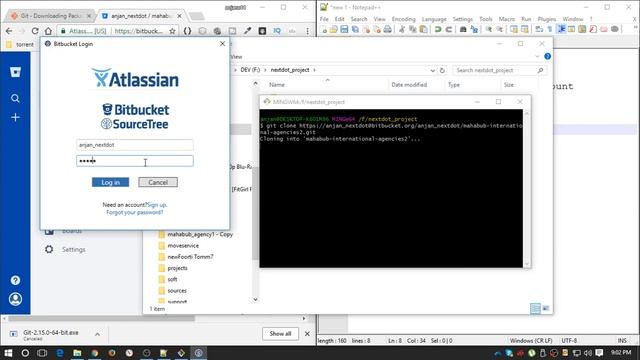Click the Bitbucket bucket logo in blue sidebar
The height and width of the screenshot is (360, 640).
pos(15,72)
